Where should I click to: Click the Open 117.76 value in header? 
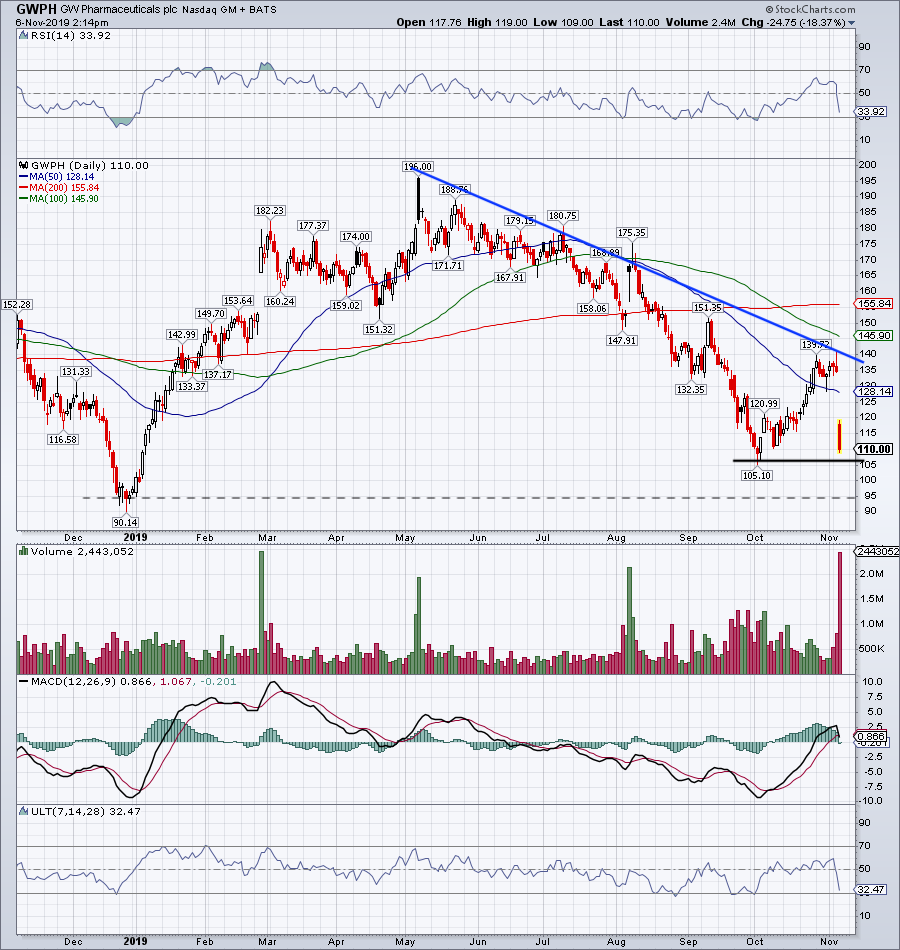pos(428,22)
